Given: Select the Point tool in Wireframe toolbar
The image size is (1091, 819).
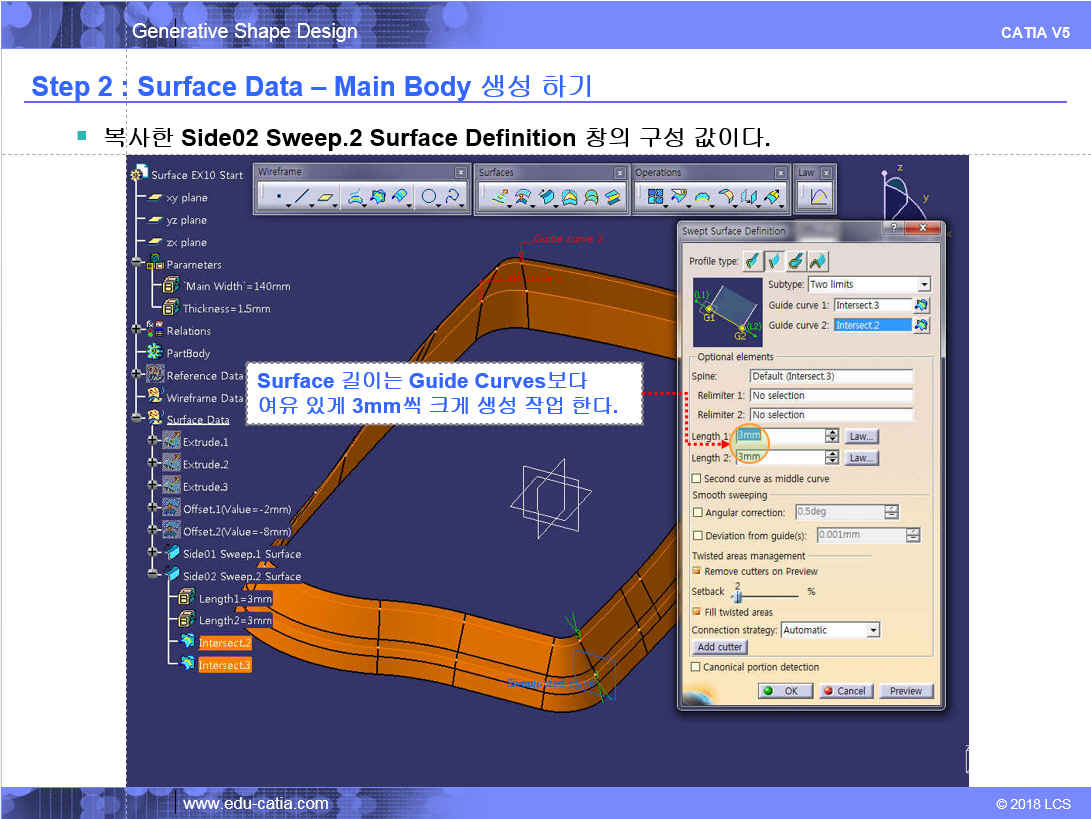Looking at the screenshot, I should [x=277, y=197].
